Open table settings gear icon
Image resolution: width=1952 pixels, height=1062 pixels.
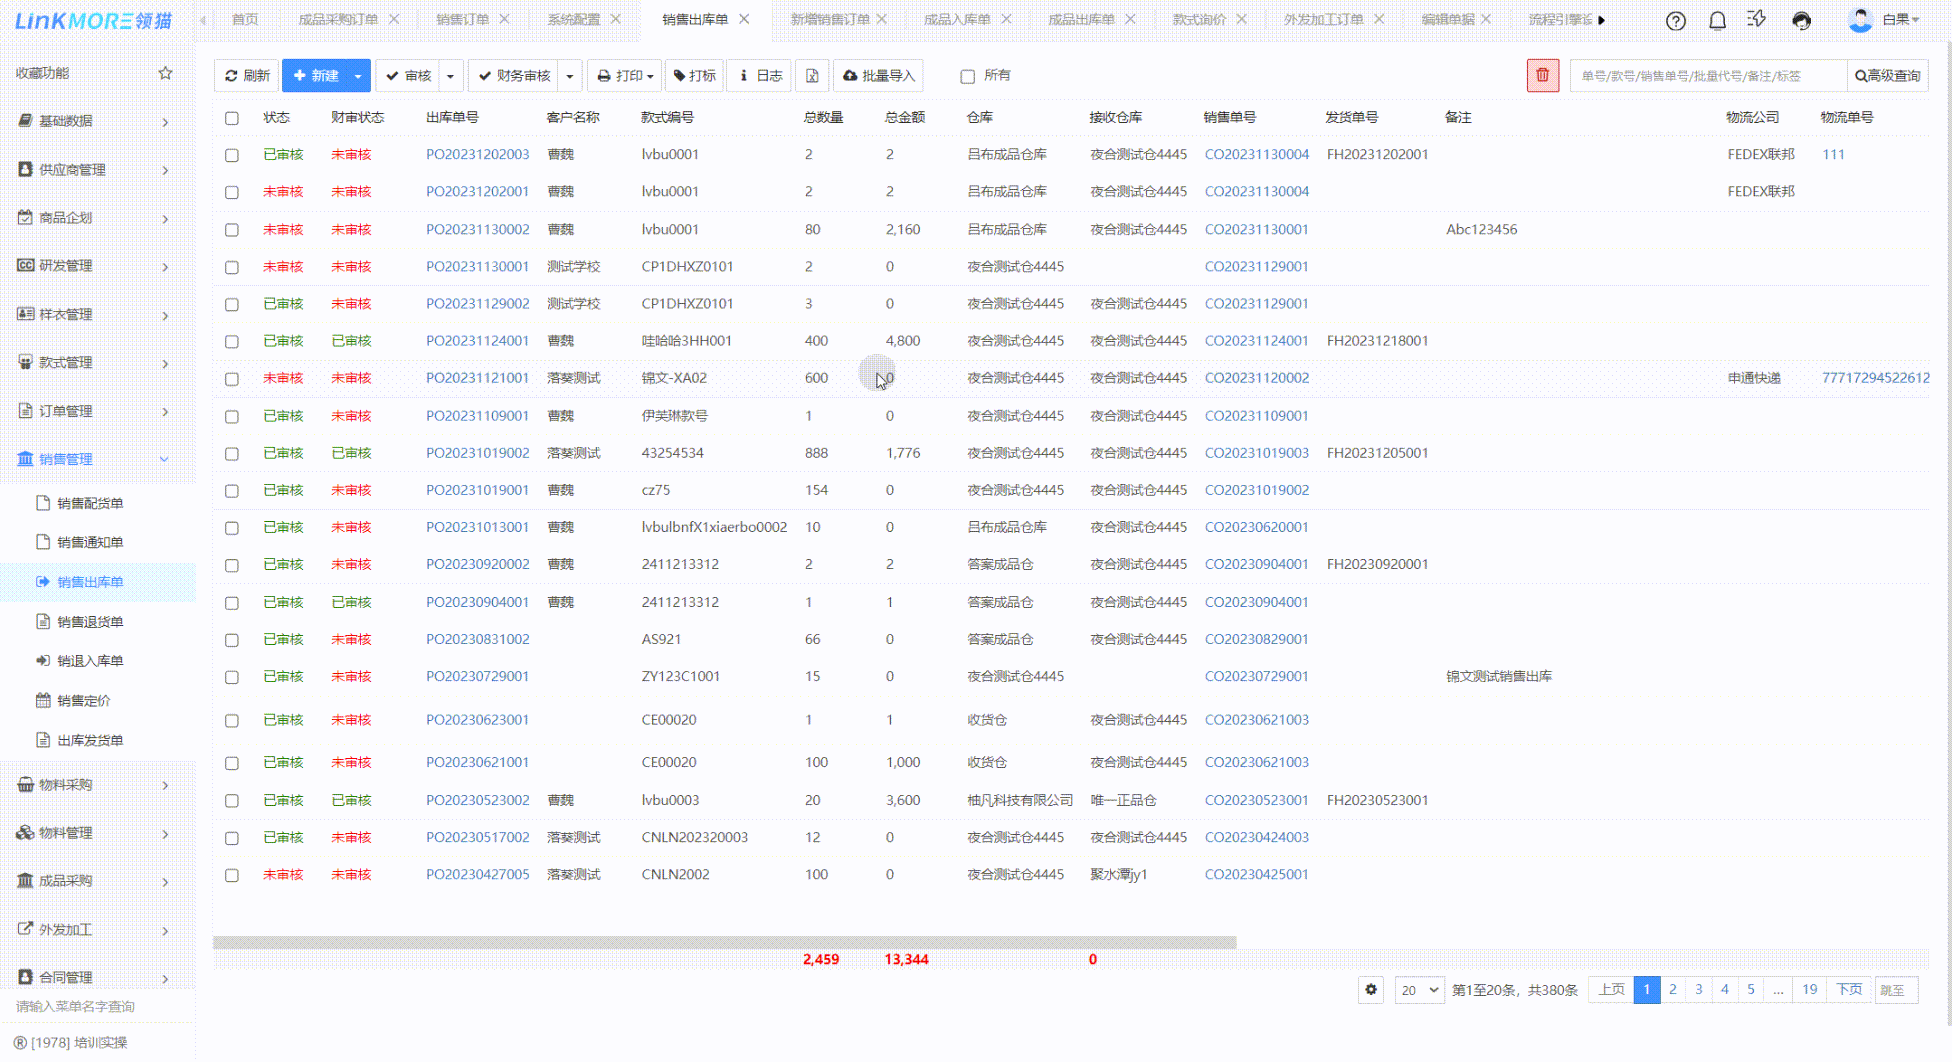pyautogui.click(x=1371, y=990)
